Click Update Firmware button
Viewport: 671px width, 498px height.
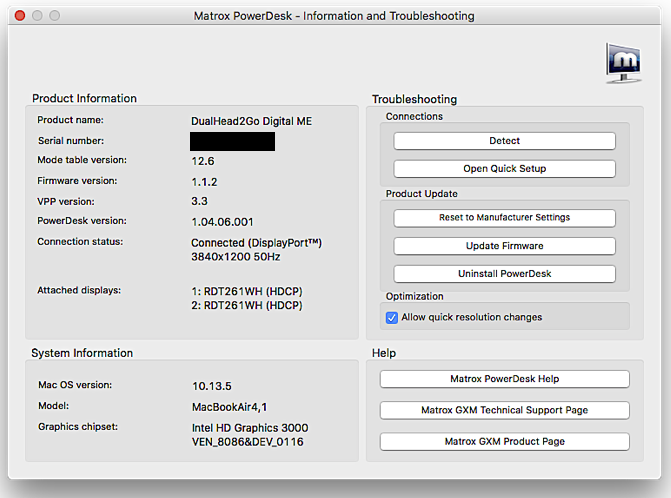(x=505, y=246)
